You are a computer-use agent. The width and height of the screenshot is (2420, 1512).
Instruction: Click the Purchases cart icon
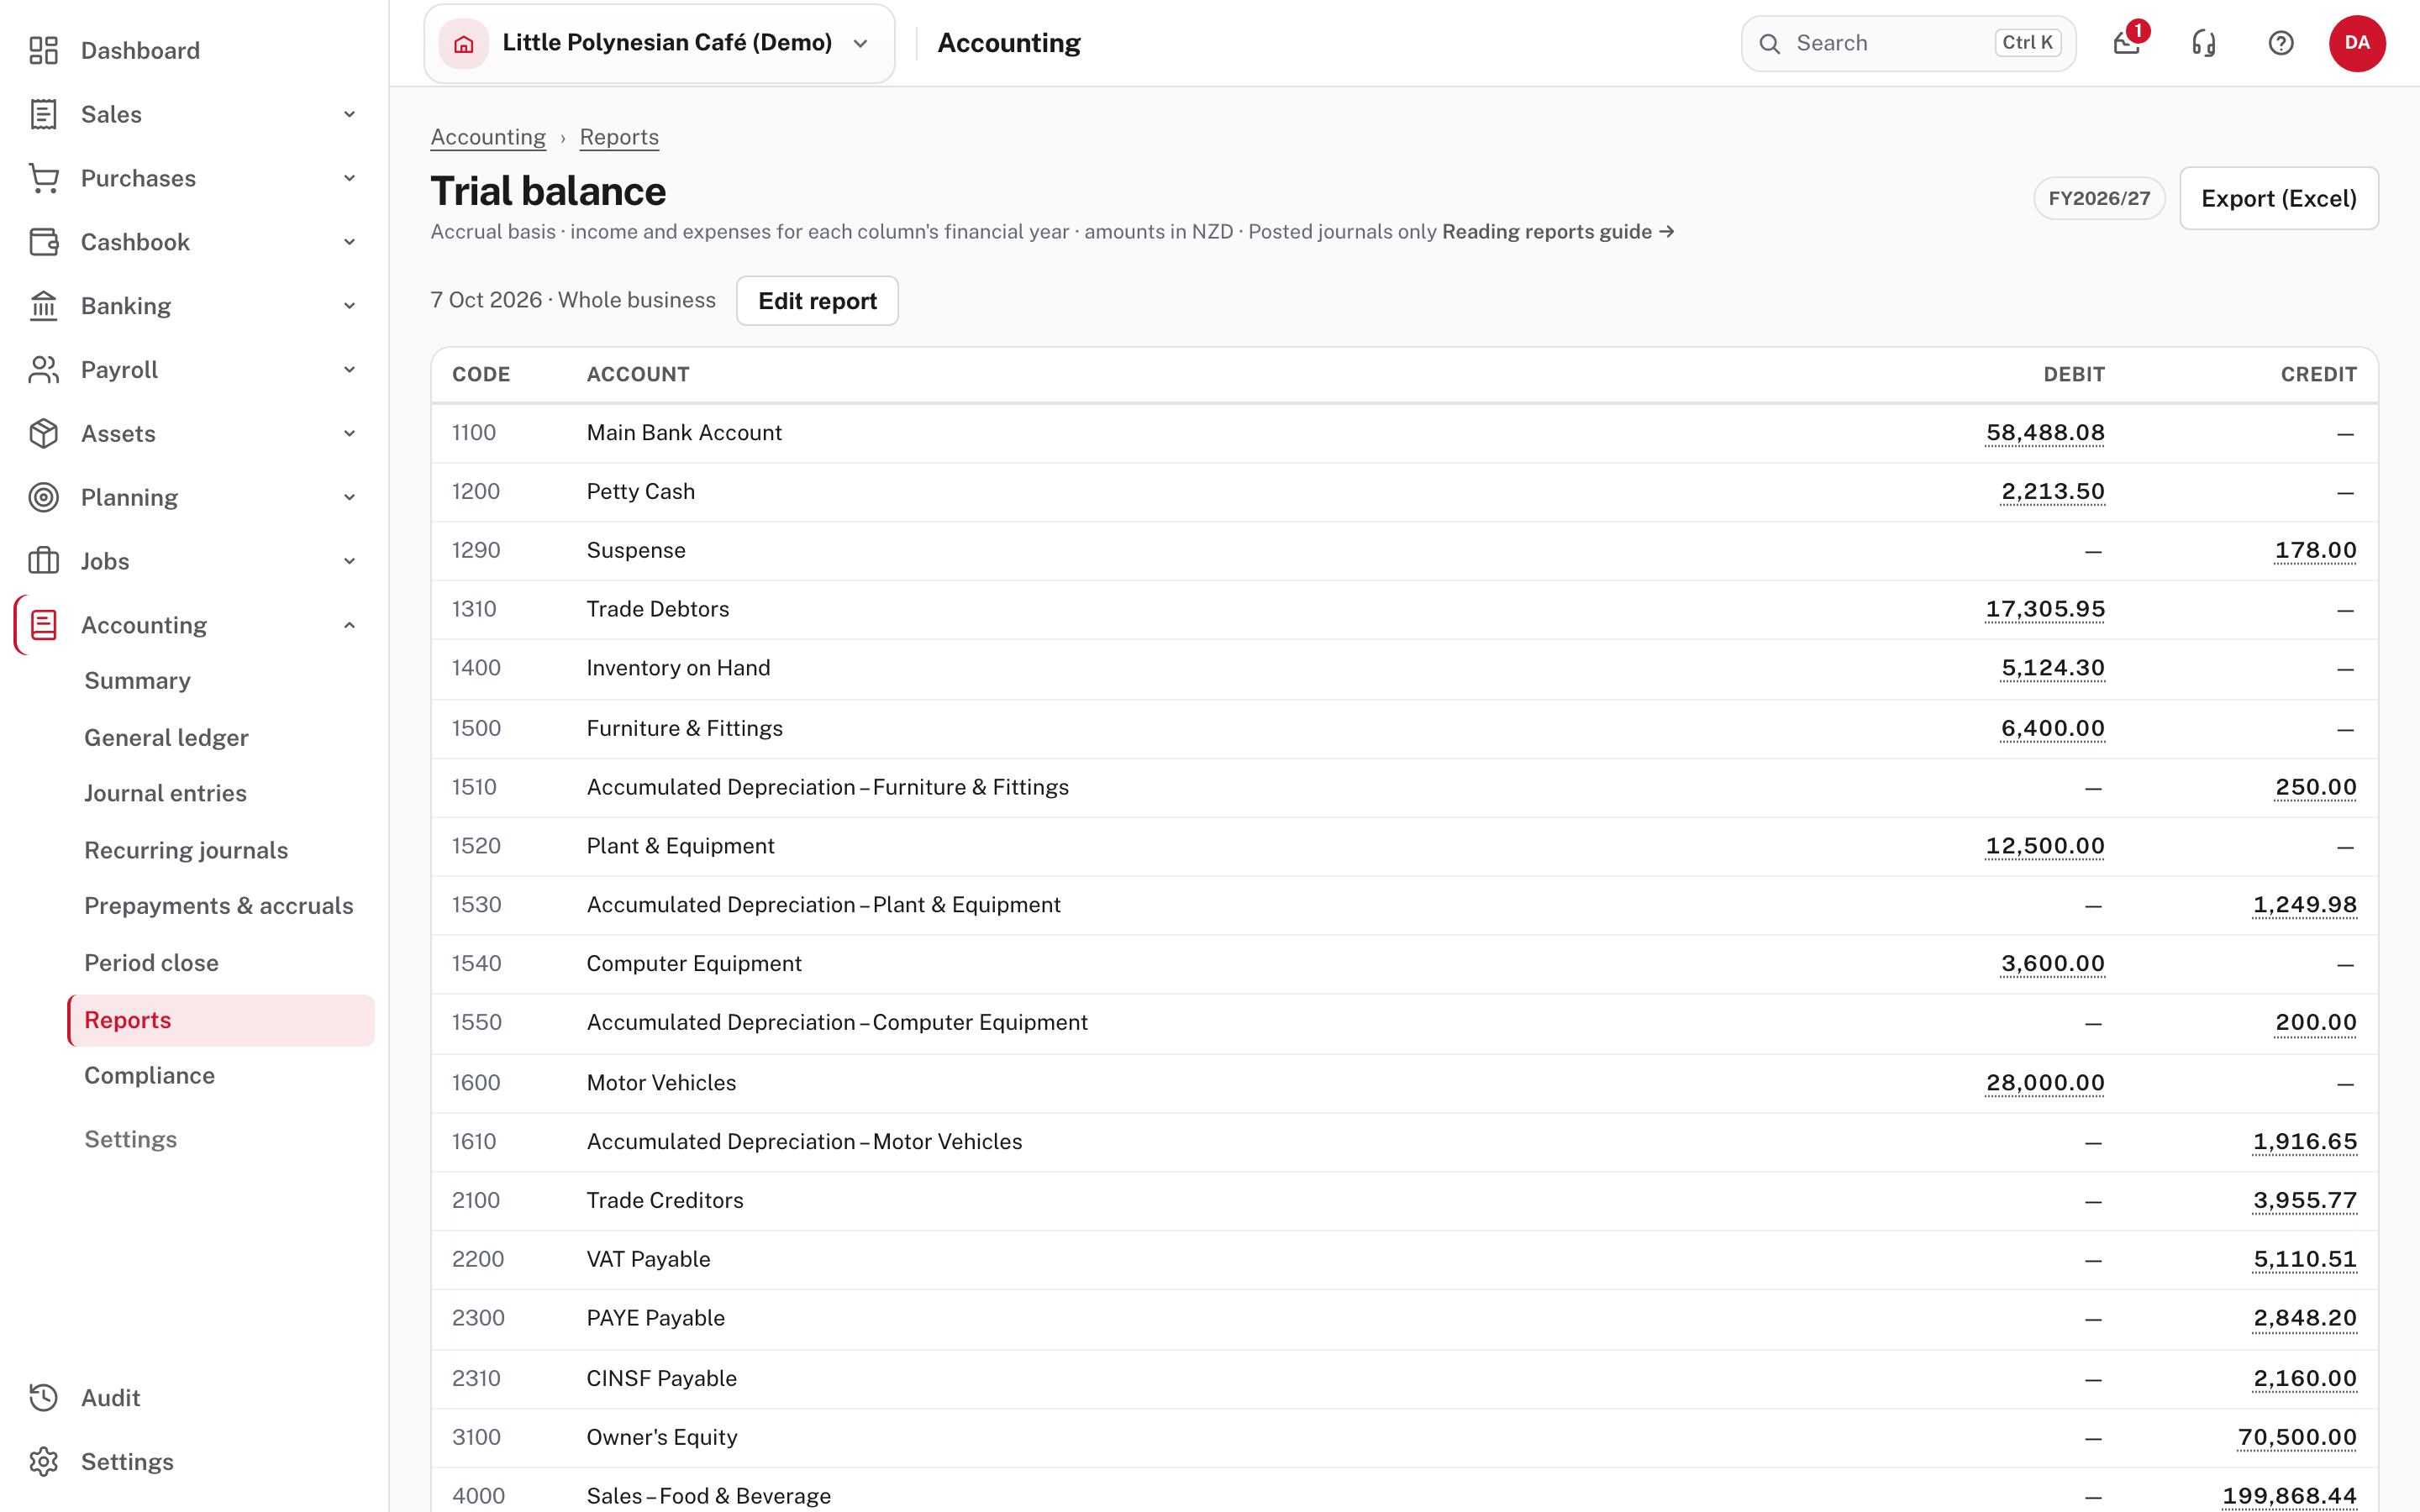click(43, 178)
